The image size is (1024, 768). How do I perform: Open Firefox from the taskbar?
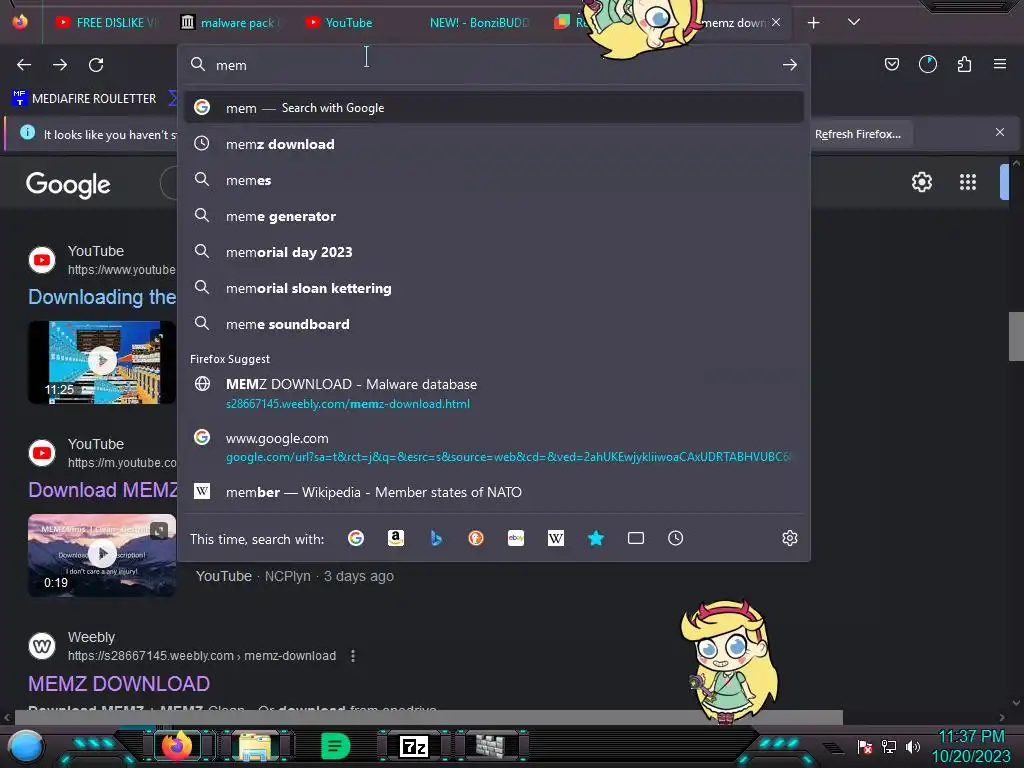[x=177, y=746]
